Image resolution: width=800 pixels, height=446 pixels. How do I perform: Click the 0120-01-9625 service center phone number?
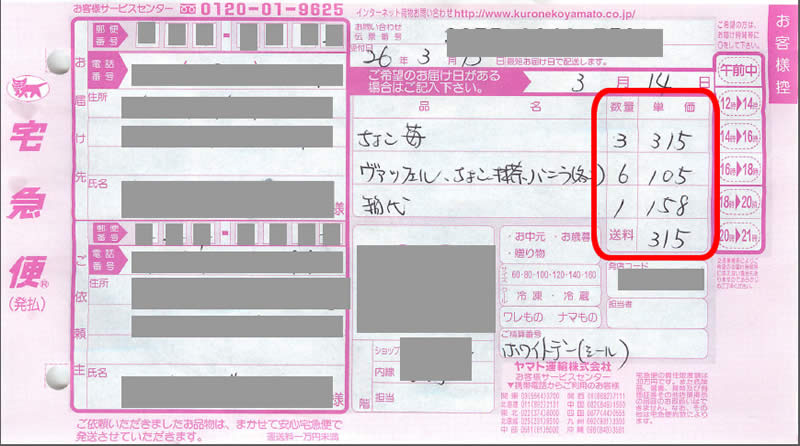[272, 9]
